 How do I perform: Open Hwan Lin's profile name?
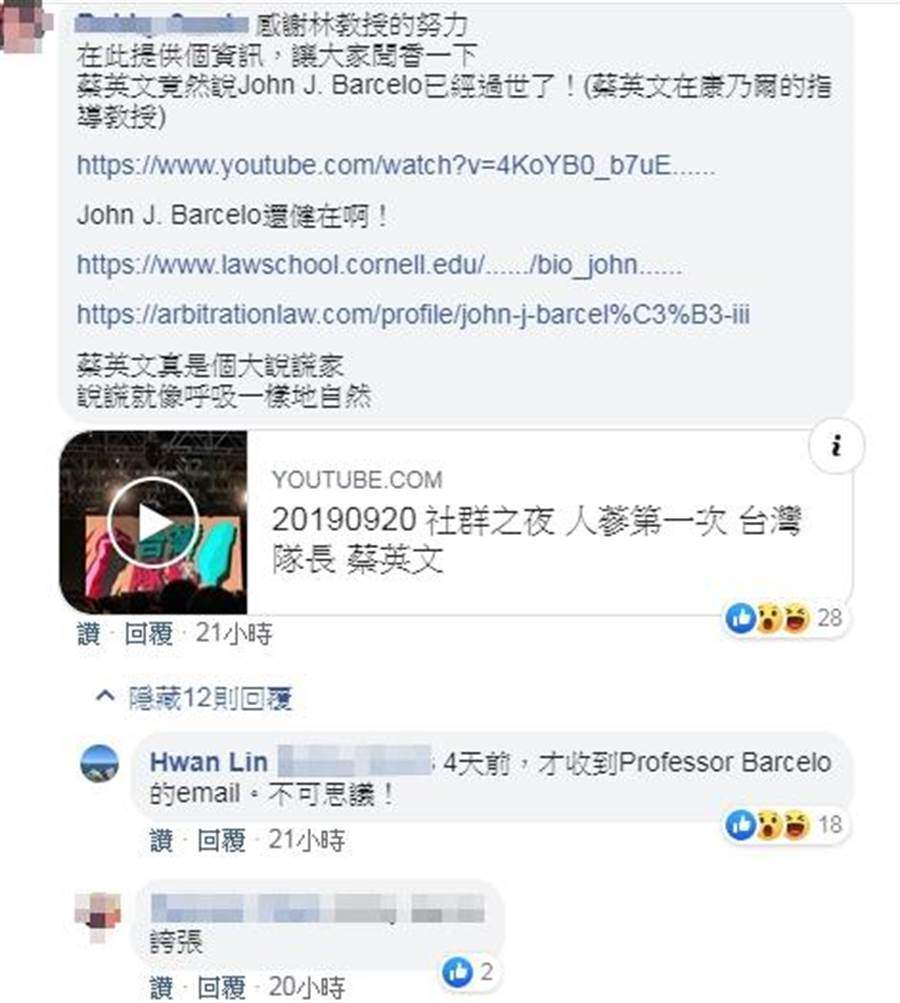(209, 762)
